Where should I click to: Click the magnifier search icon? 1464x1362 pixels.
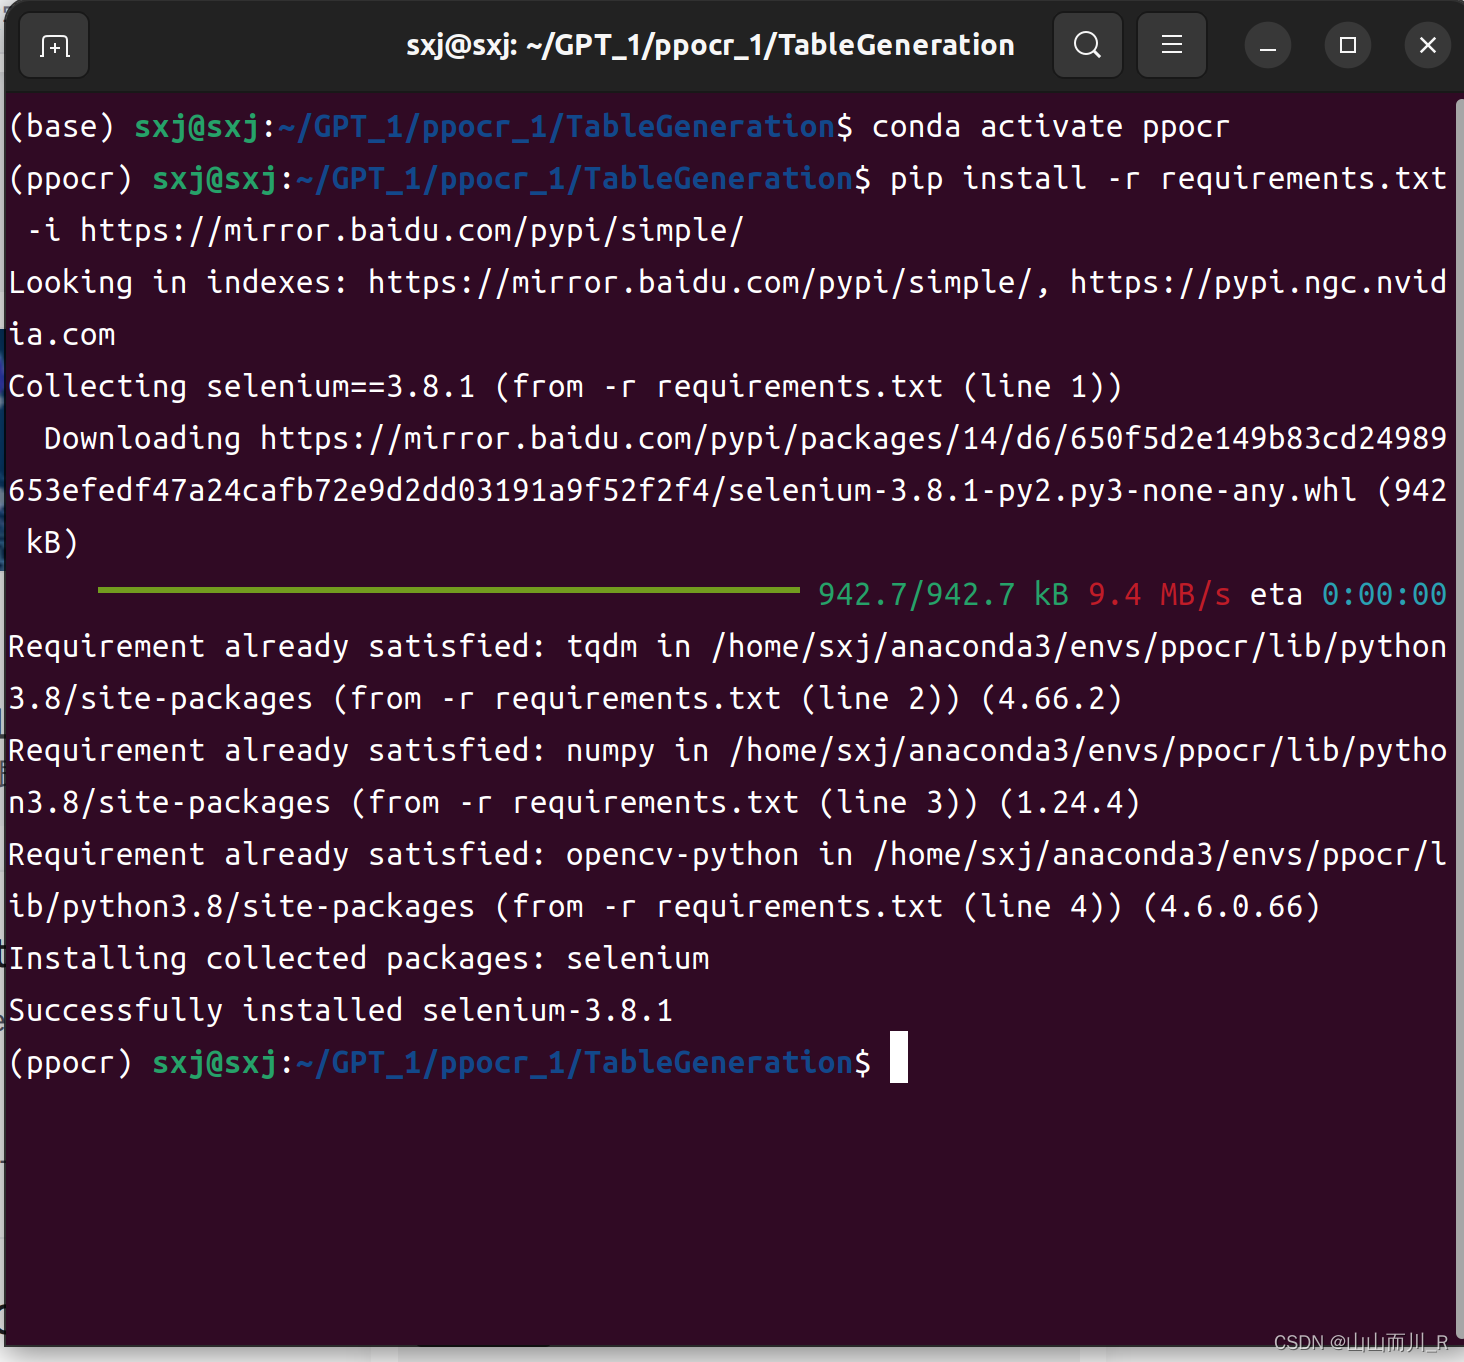coord(1087,45)
